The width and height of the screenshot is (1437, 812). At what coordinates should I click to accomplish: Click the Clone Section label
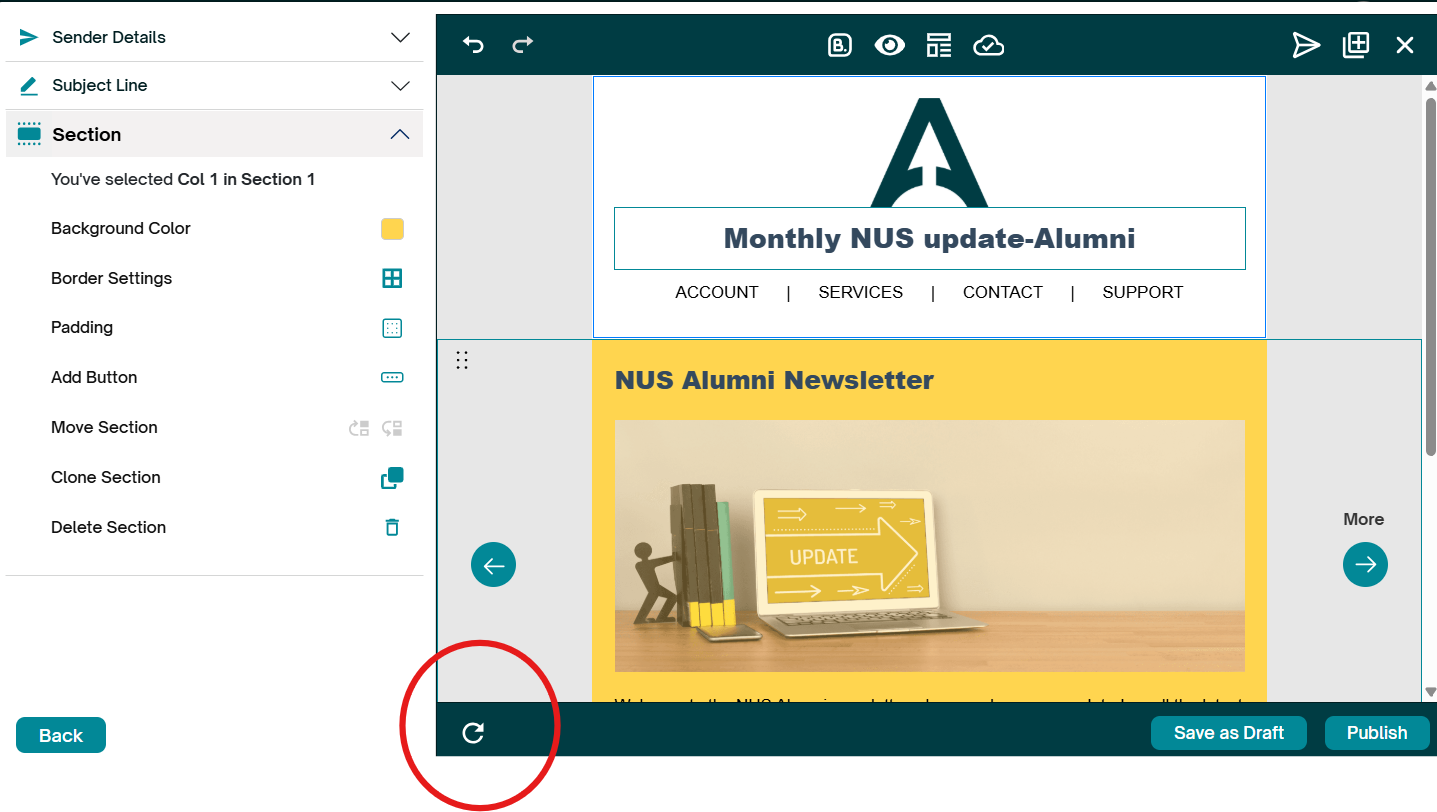tap(106, 478)
